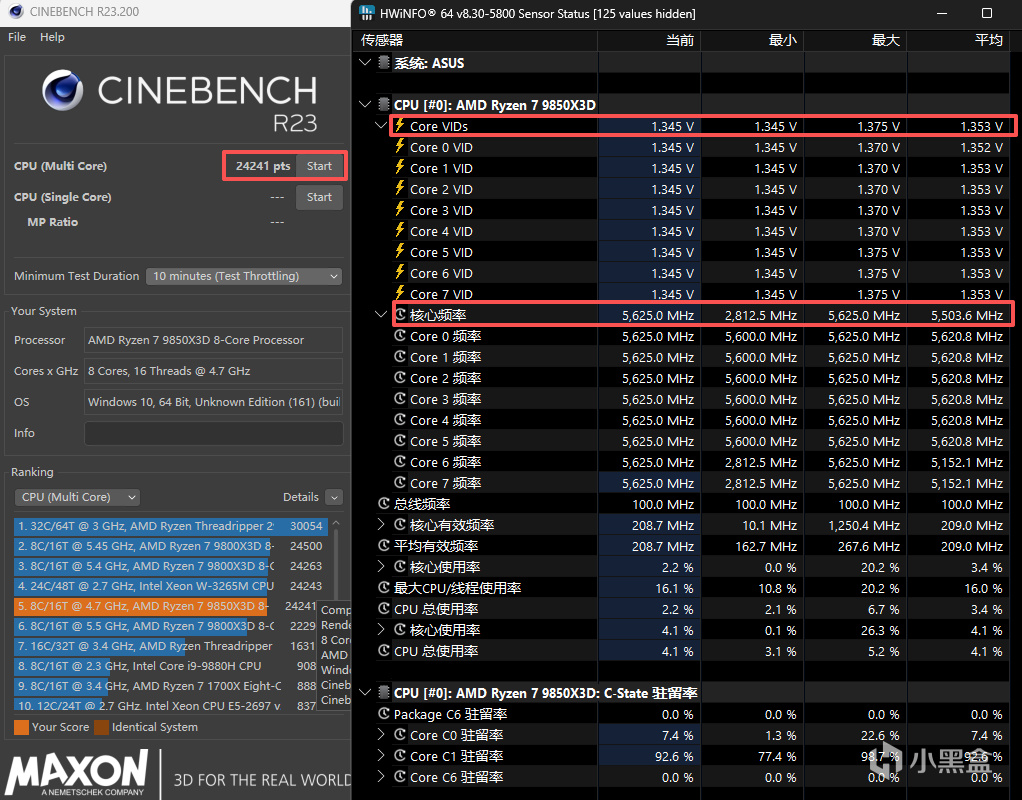
Task: Click the 最大 column header
Action: pos(855,40)
